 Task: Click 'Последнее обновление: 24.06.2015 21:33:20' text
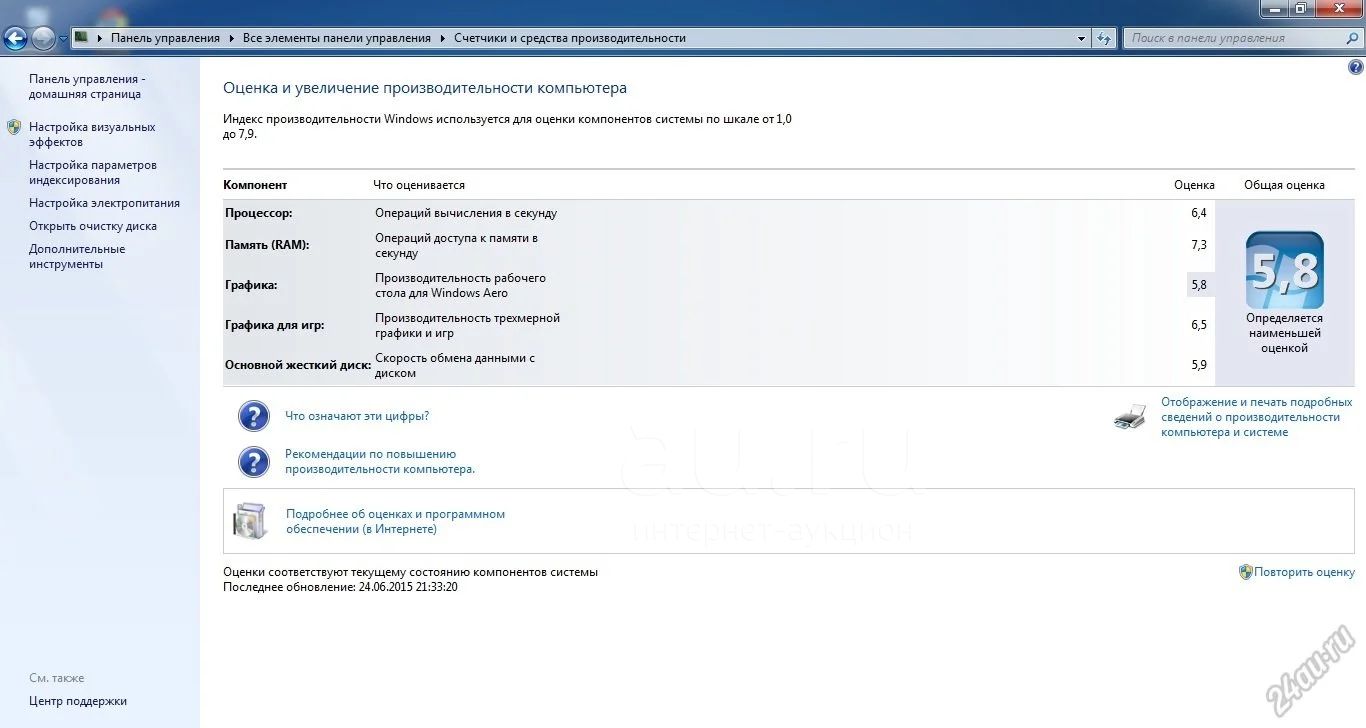(341, 587)
